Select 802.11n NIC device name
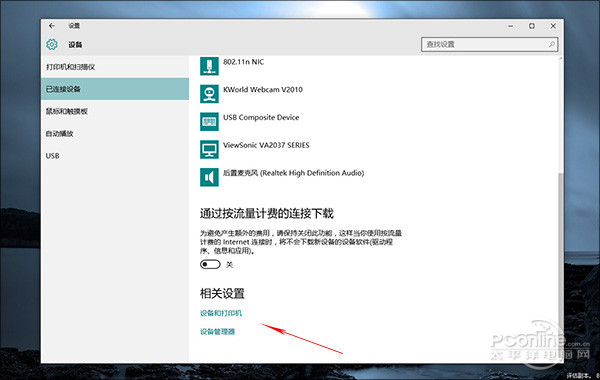Screen dimensions: 600x380 pos(243,62)
